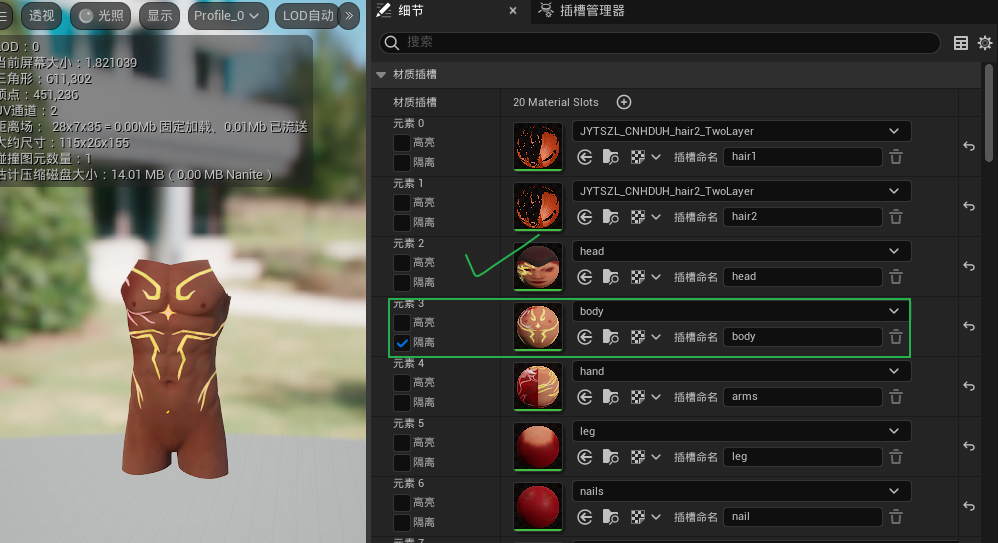
Task: Open 透视 perspective view menu
Action: click(41, 16)
